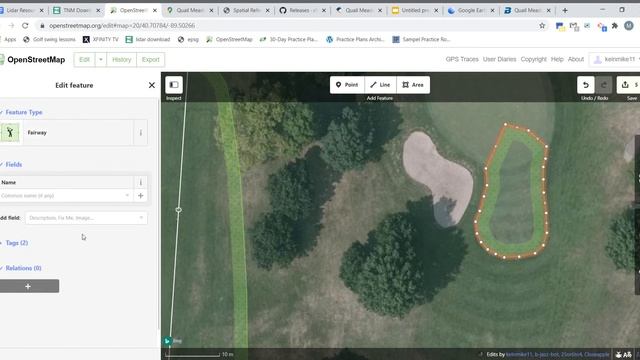The image size is (640, 360).
Task: Open the Add field combo box
Action: [x=86, y=218]
